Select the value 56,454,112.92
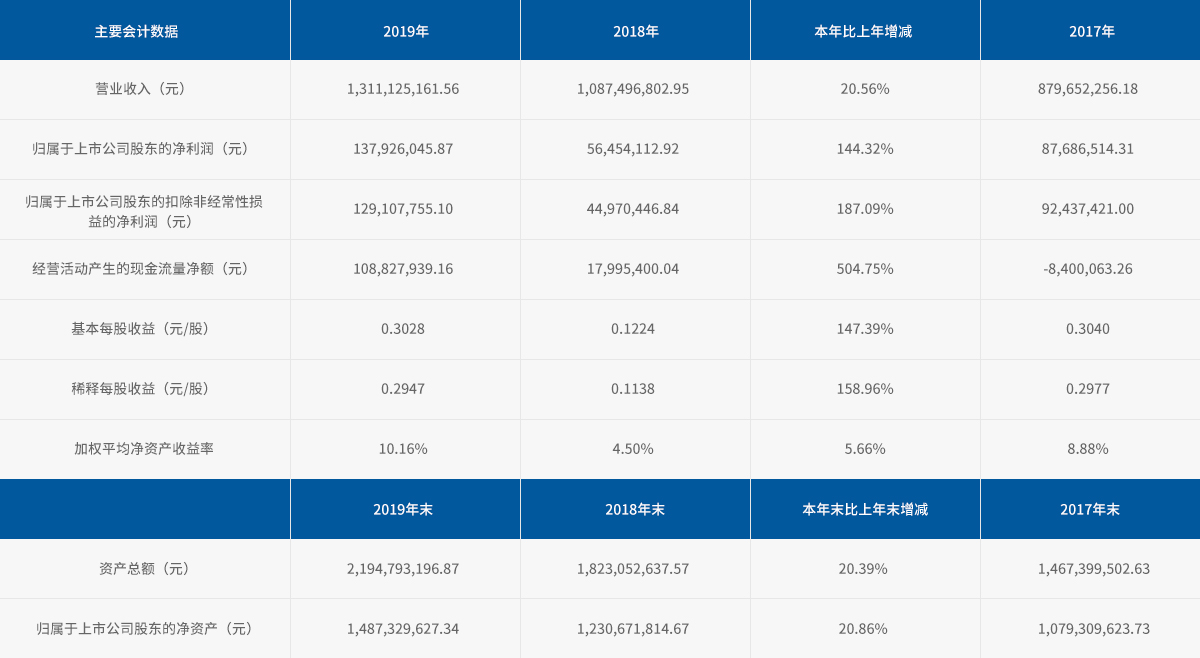The height and width of the screenshot is (658, 1200). [x=633, y=149]
